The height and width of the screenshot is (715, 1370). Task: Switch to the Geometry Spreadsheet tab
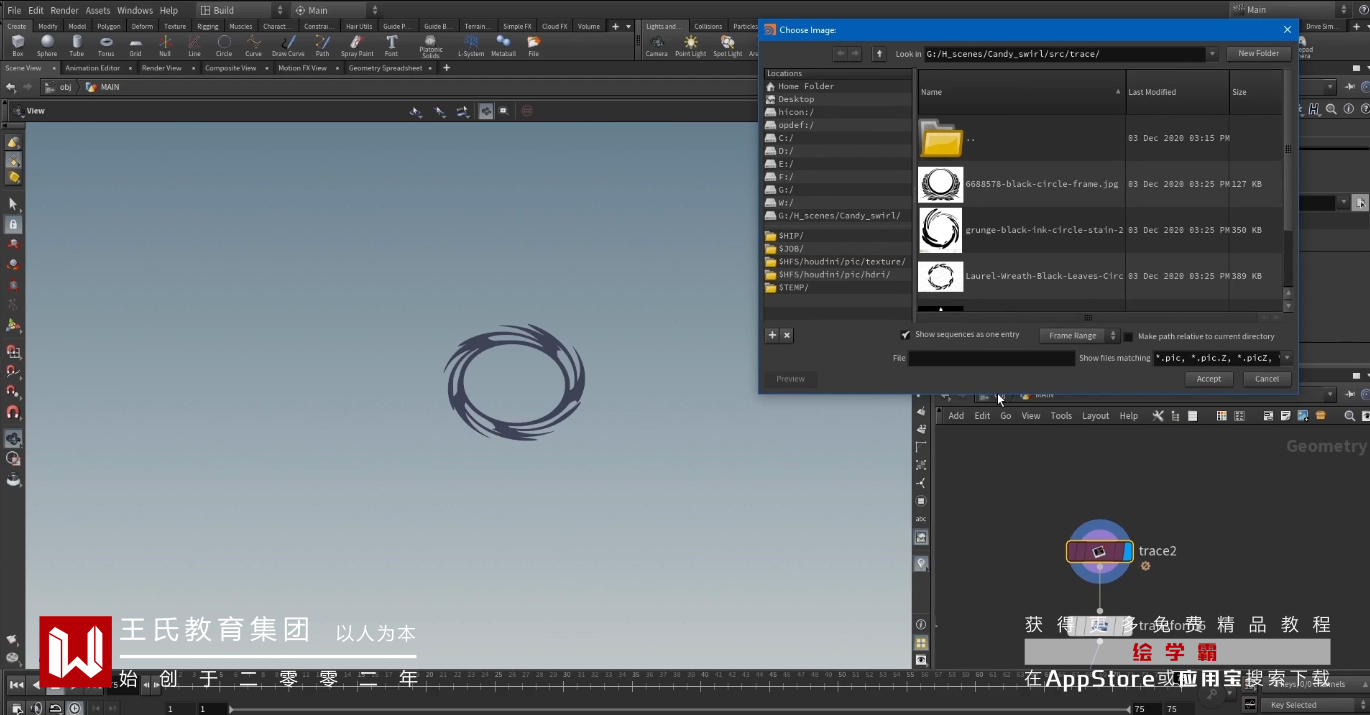click(385, 68)
